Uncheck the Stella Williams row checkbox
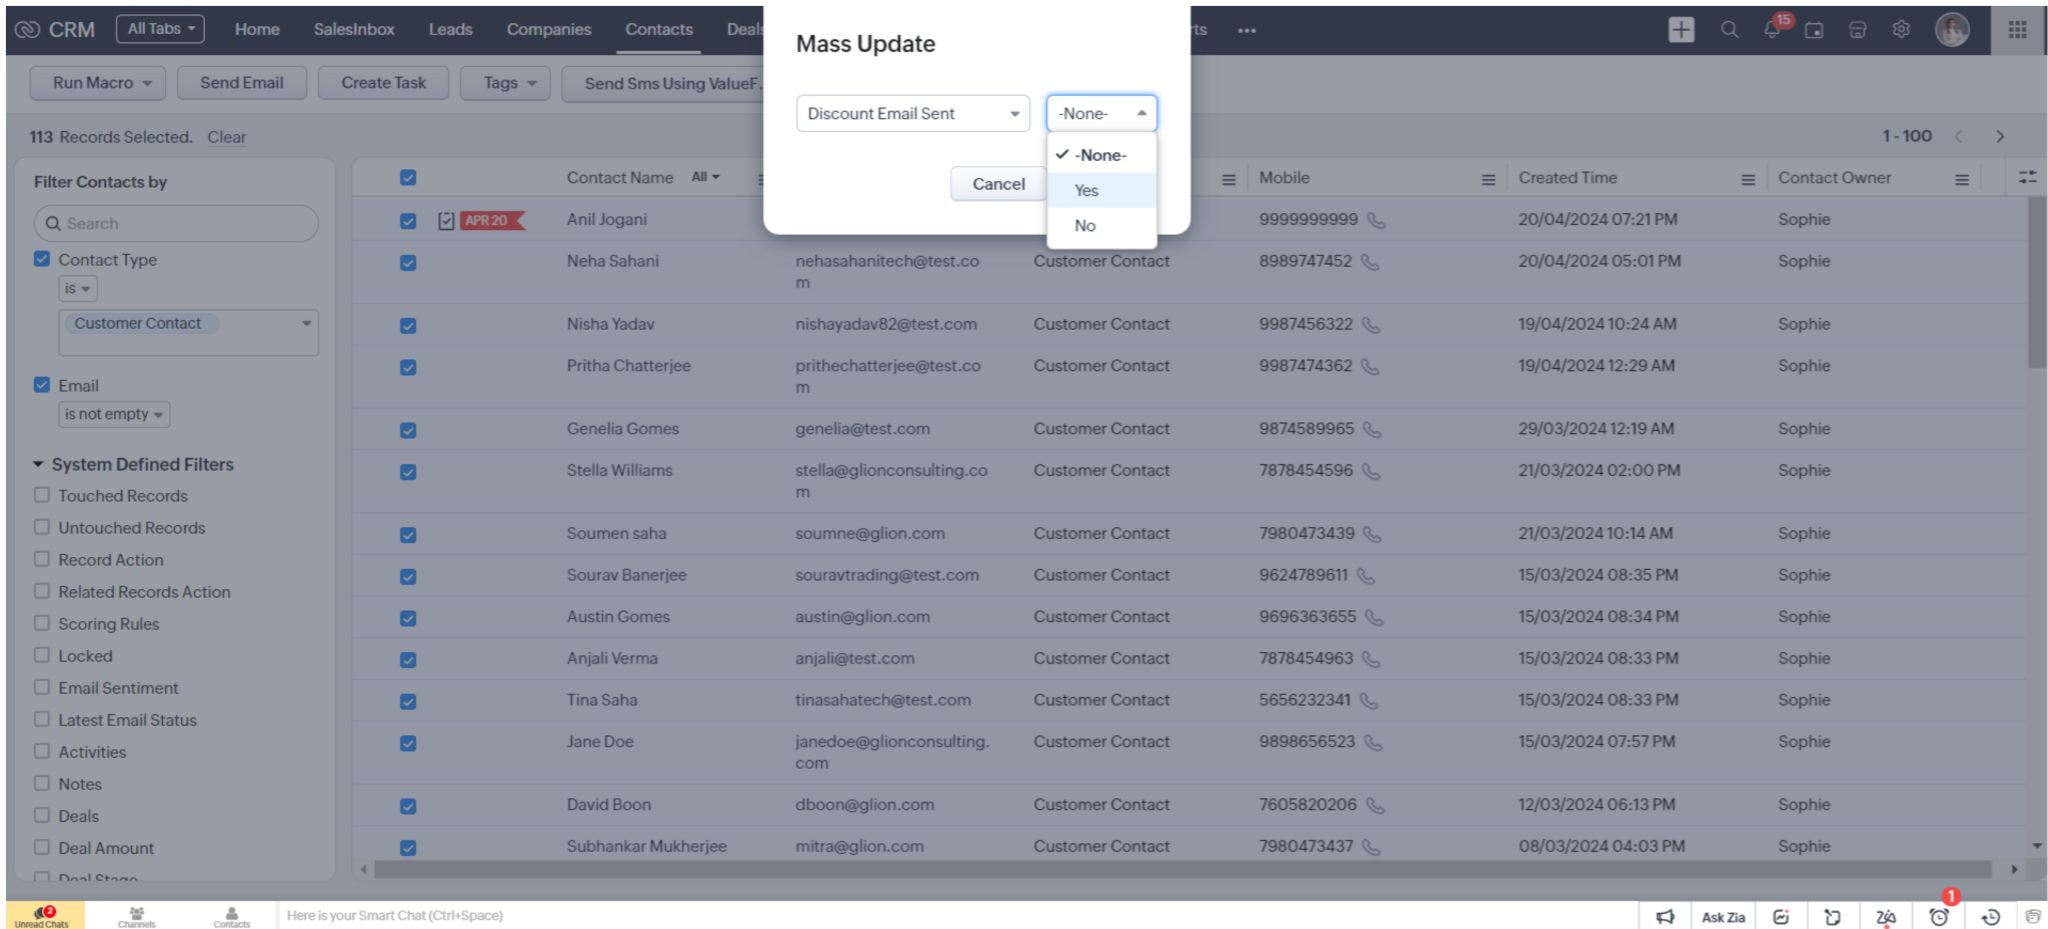Screen dimensions: 2048x929 point(407,471)
